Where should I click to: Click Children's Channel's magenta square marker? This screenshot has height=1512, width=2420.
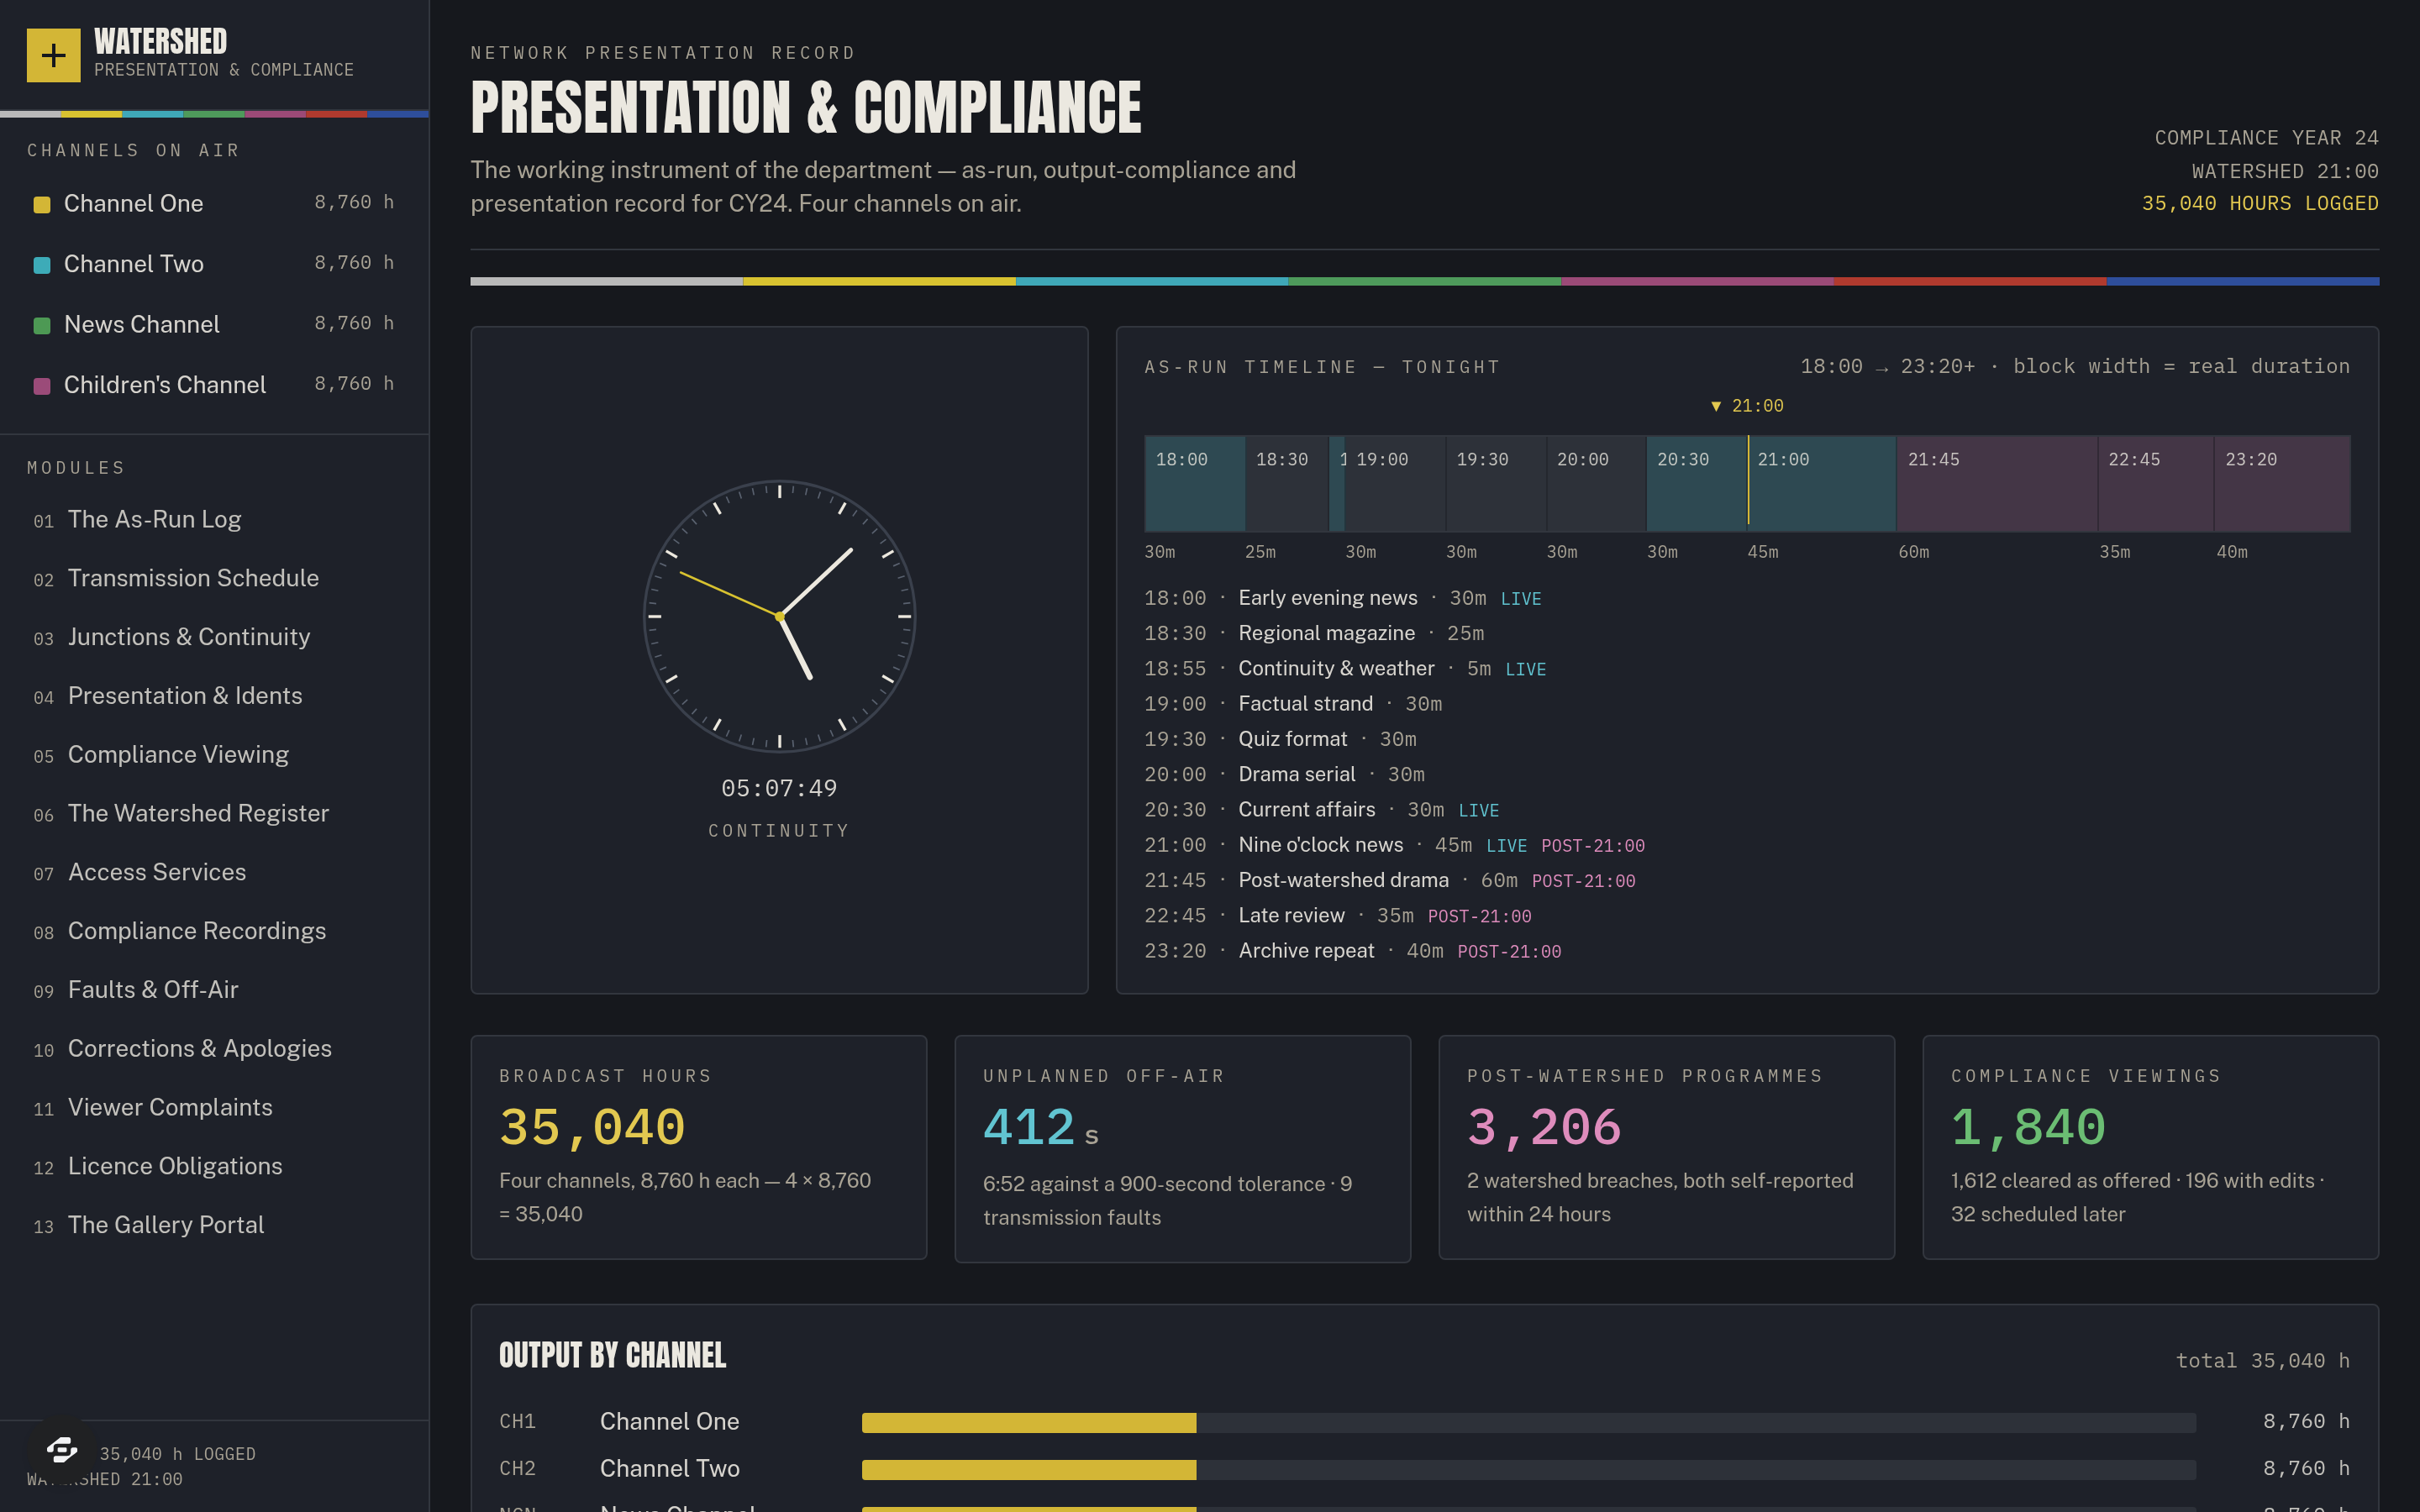click(42, 386)
